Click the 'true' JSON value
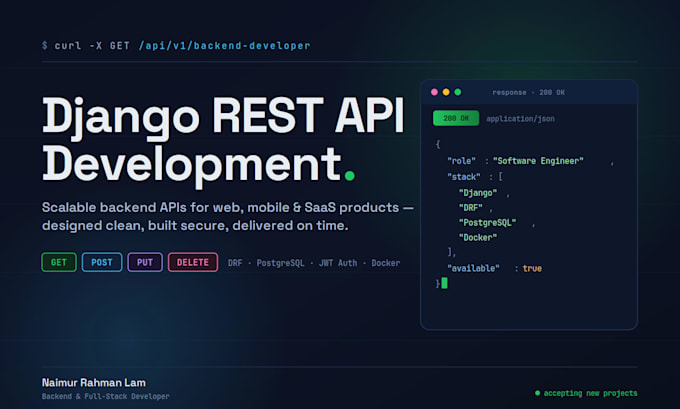 click(532, 268)
